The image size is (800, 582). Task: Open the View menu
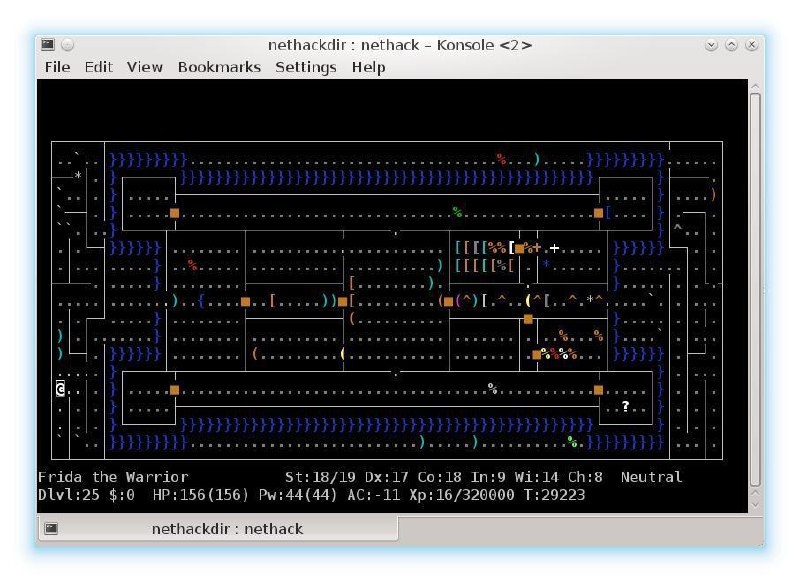(144, 67)
